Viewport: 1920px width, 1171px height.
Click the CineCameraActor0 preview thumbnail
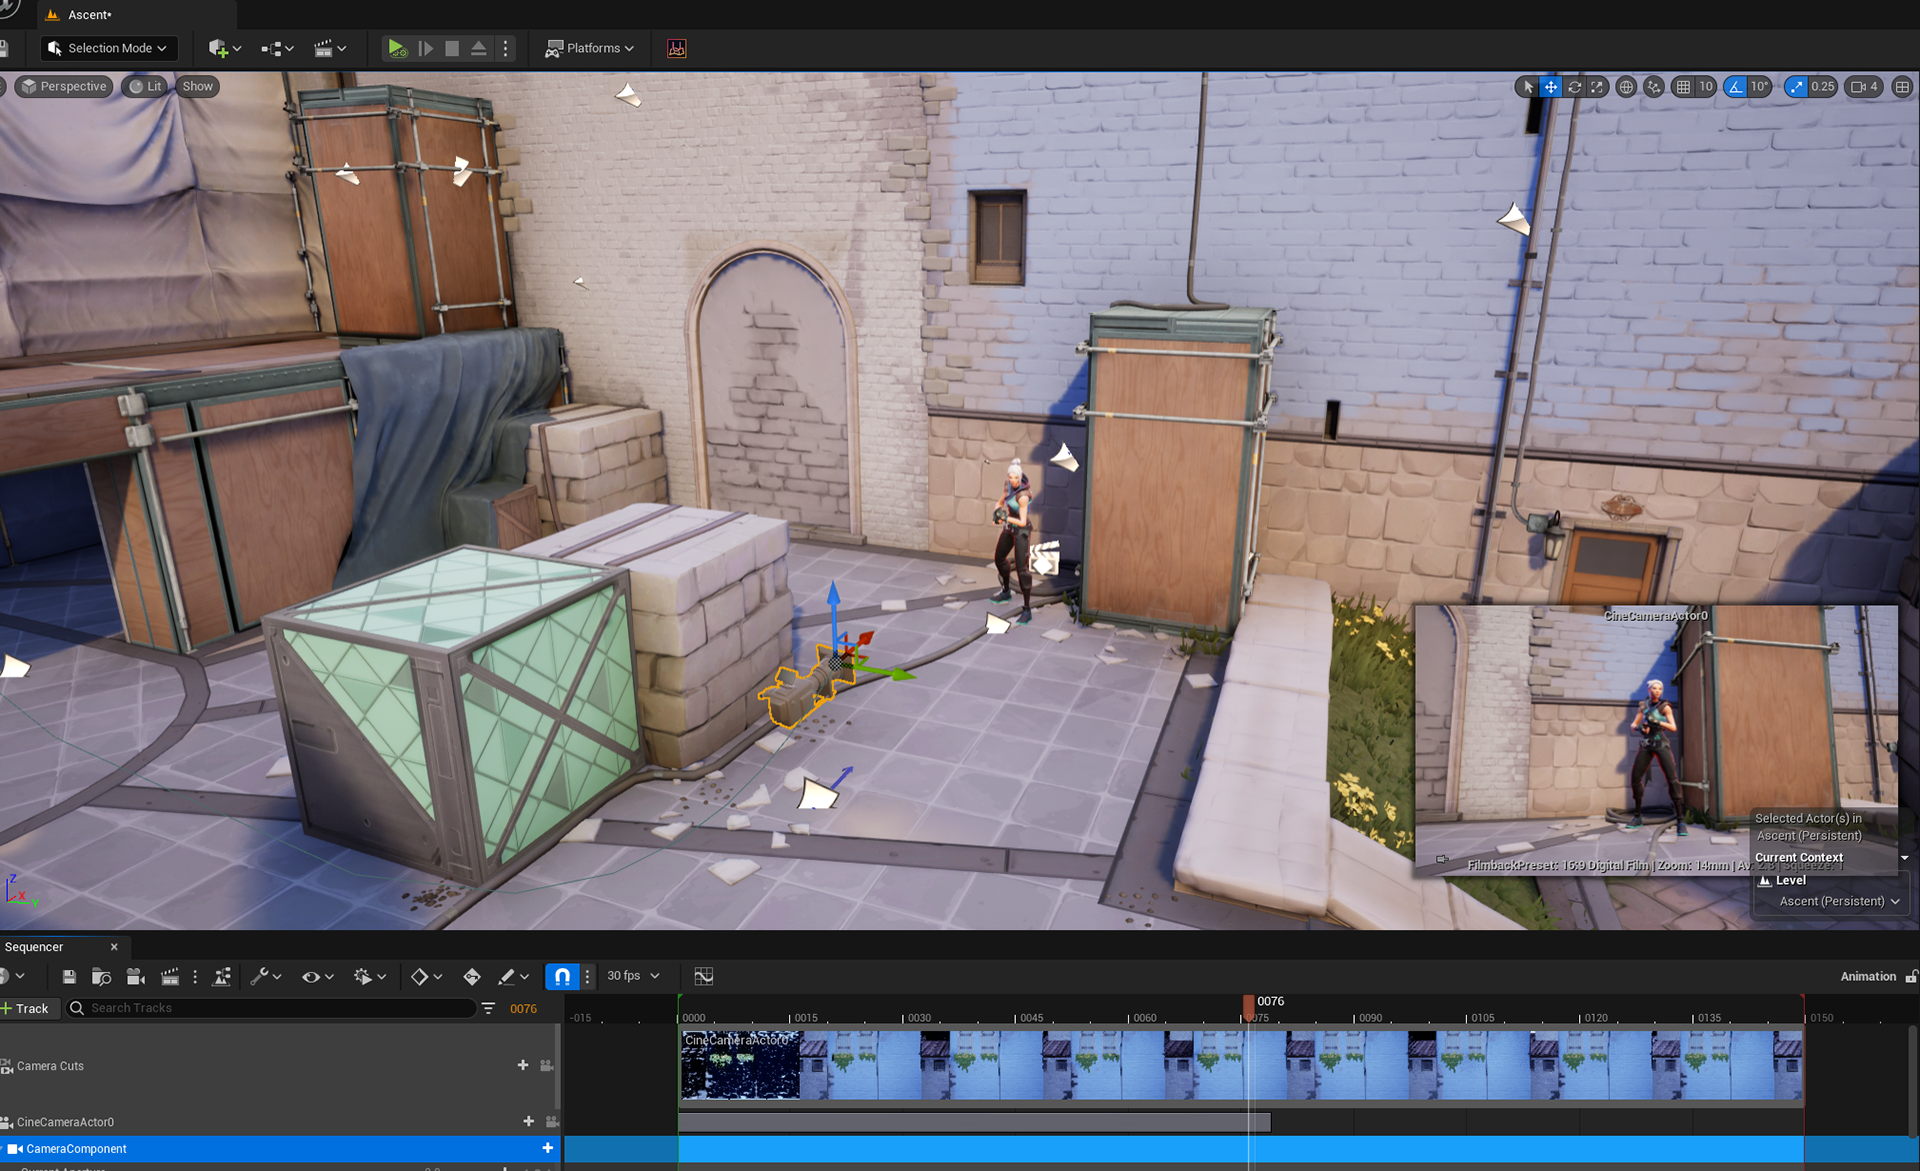[1656, 740]
